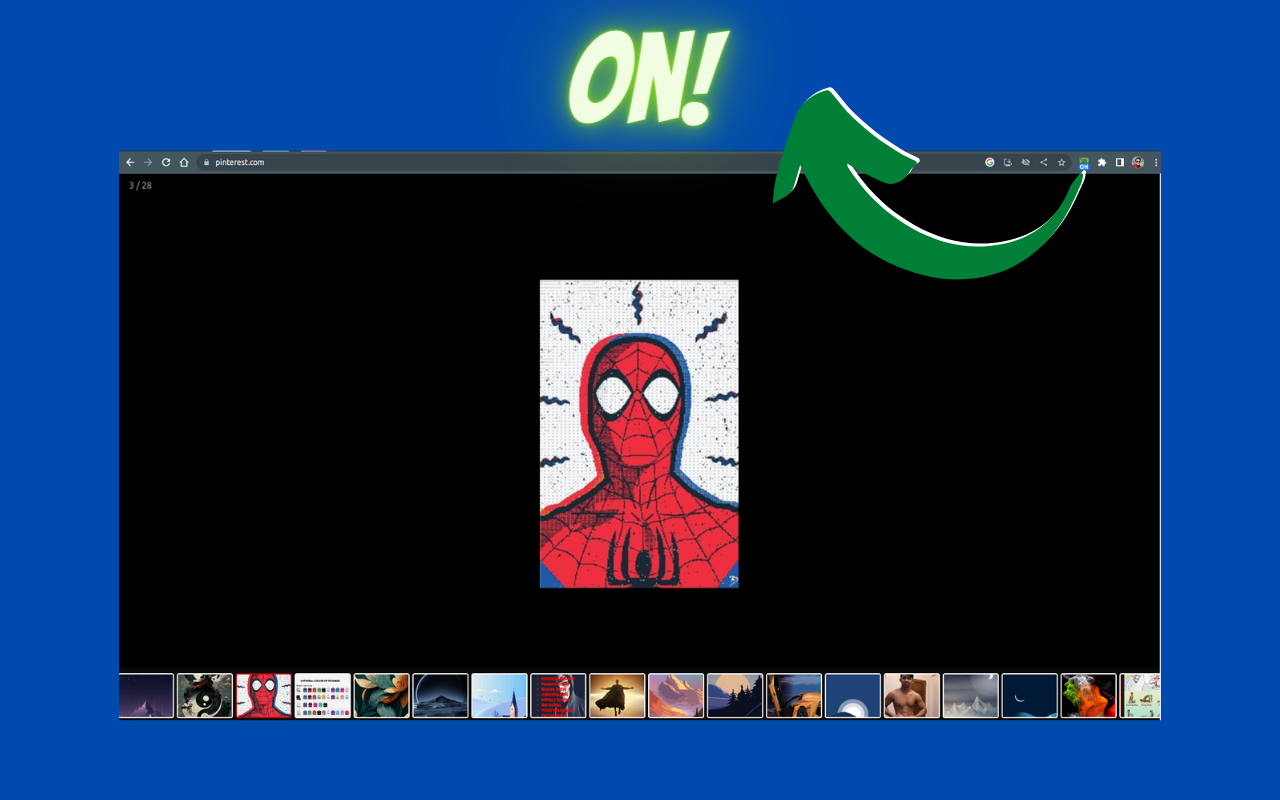Select the yellow sports car thumbnail
Viewport: 1280px width, 800px height.
(x=795, y=695)
